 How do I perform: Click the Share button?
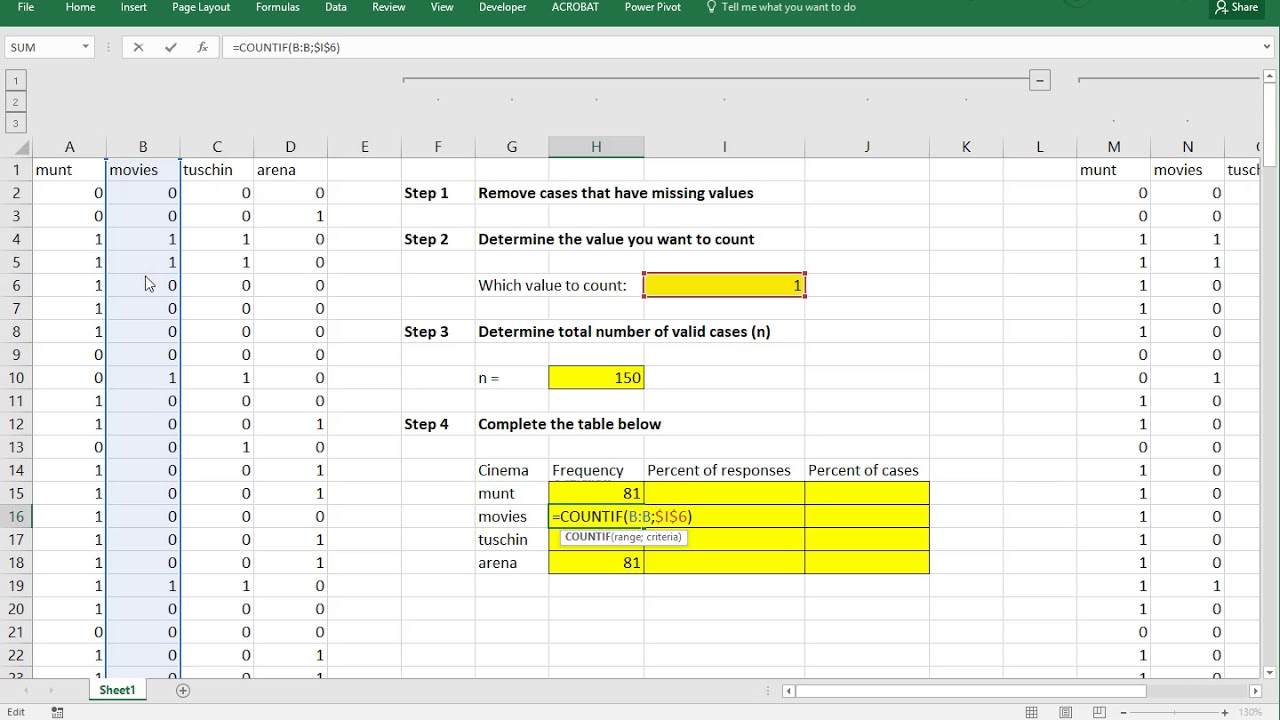click(x=1236, y=7)
